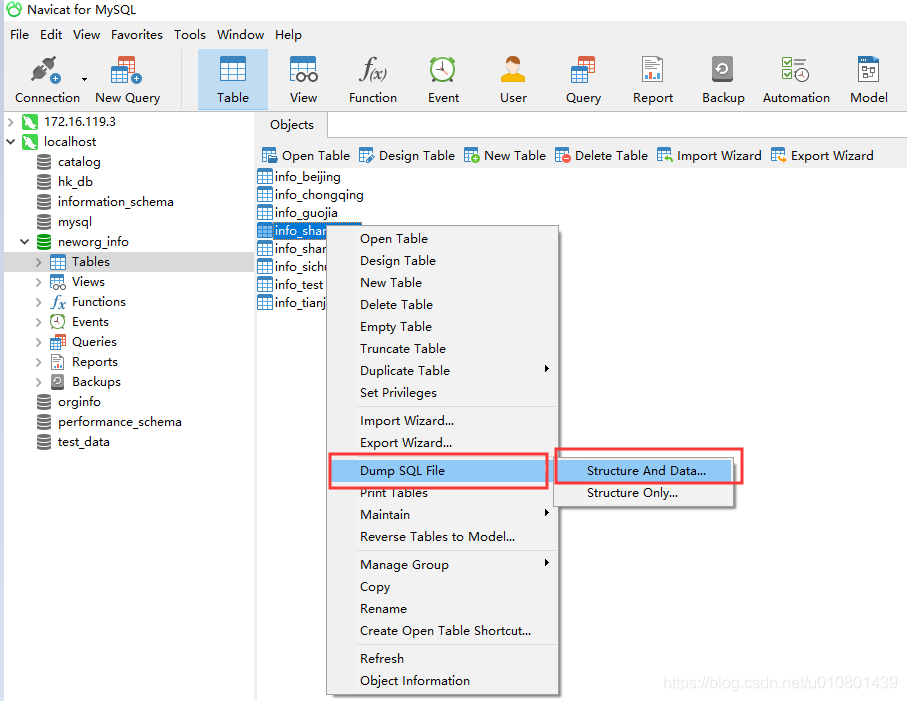Open the Tools menu

pos(190,35)
